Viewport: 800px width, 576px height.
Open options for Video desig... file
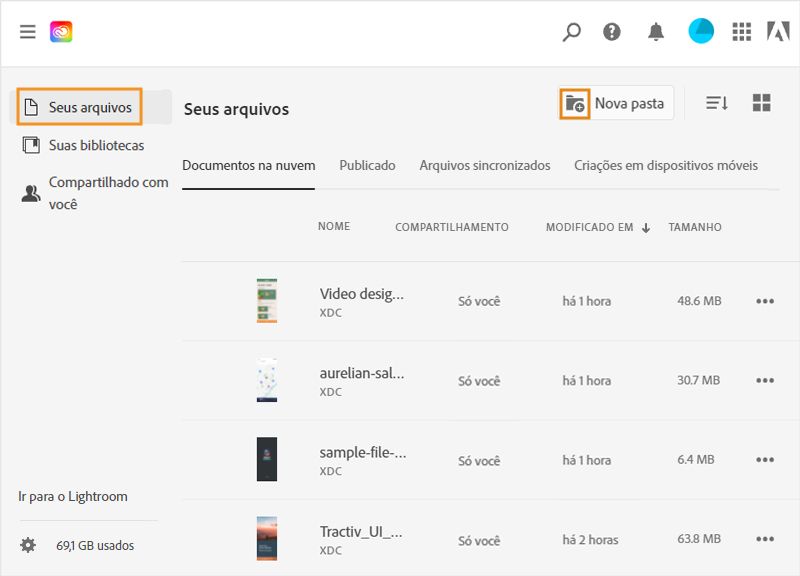coord(765,300)
